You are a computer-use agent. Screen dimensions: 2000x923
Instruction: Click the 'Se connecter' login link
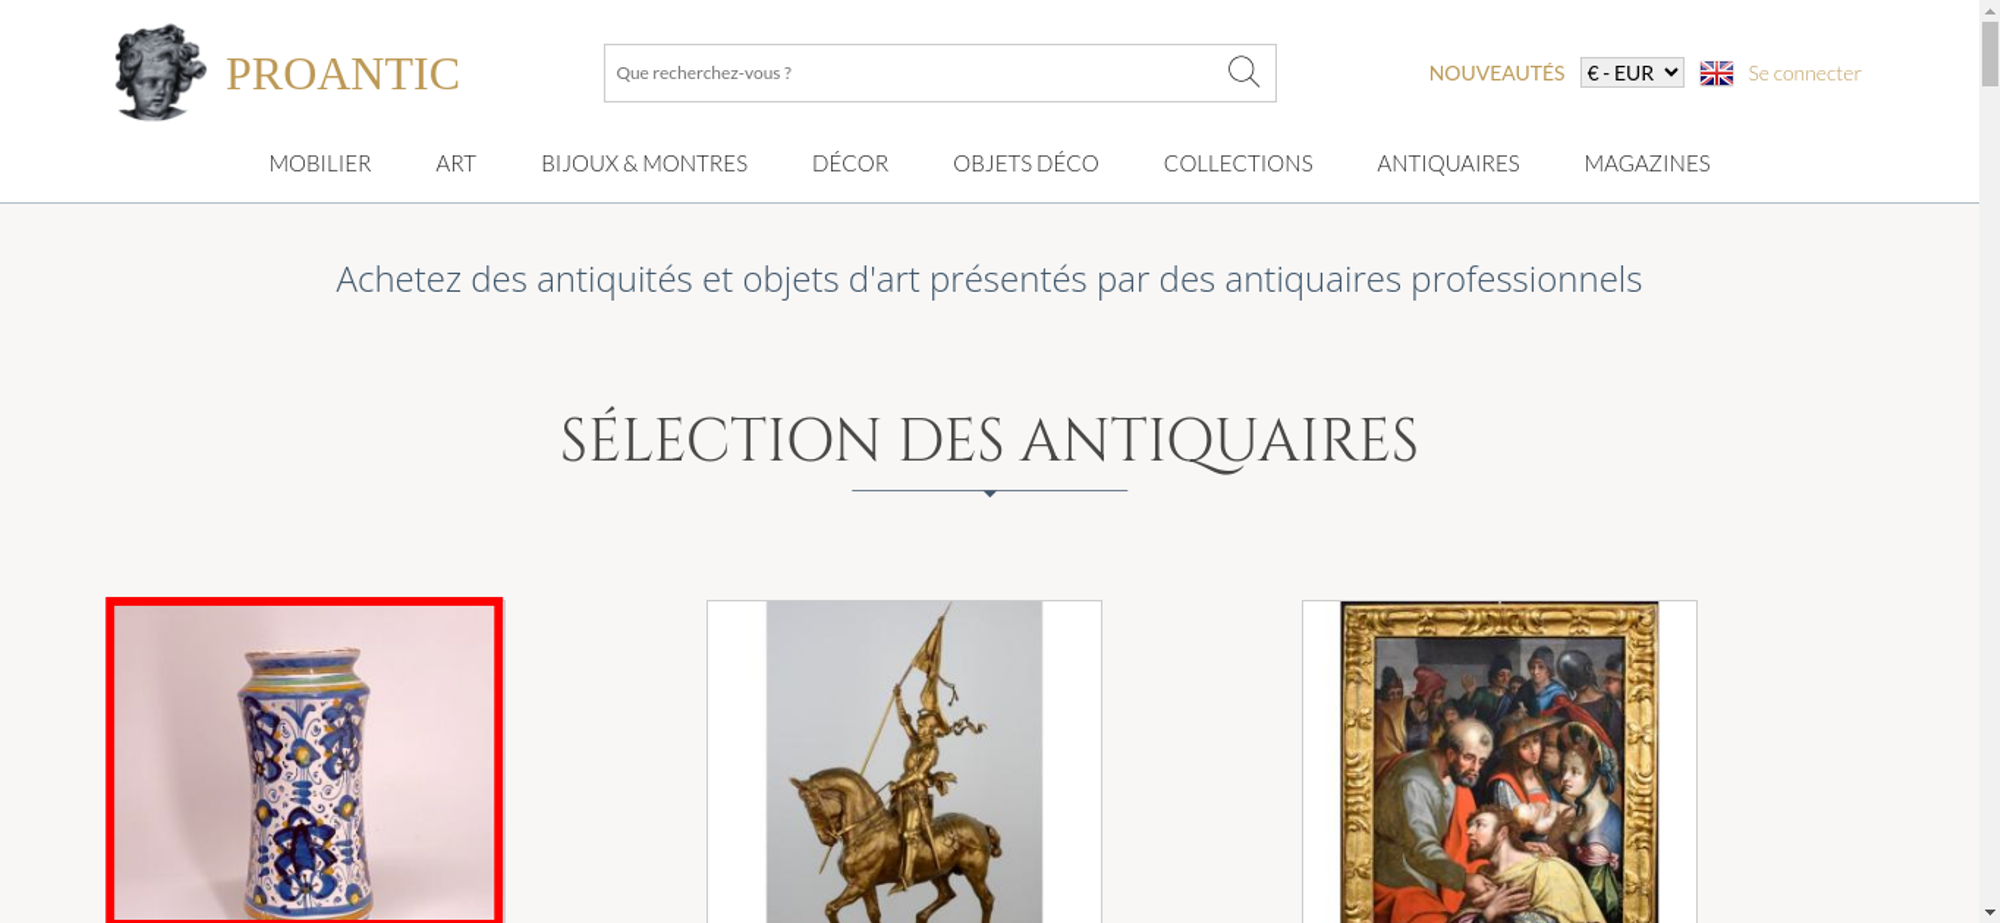(x=1804, y=73)
